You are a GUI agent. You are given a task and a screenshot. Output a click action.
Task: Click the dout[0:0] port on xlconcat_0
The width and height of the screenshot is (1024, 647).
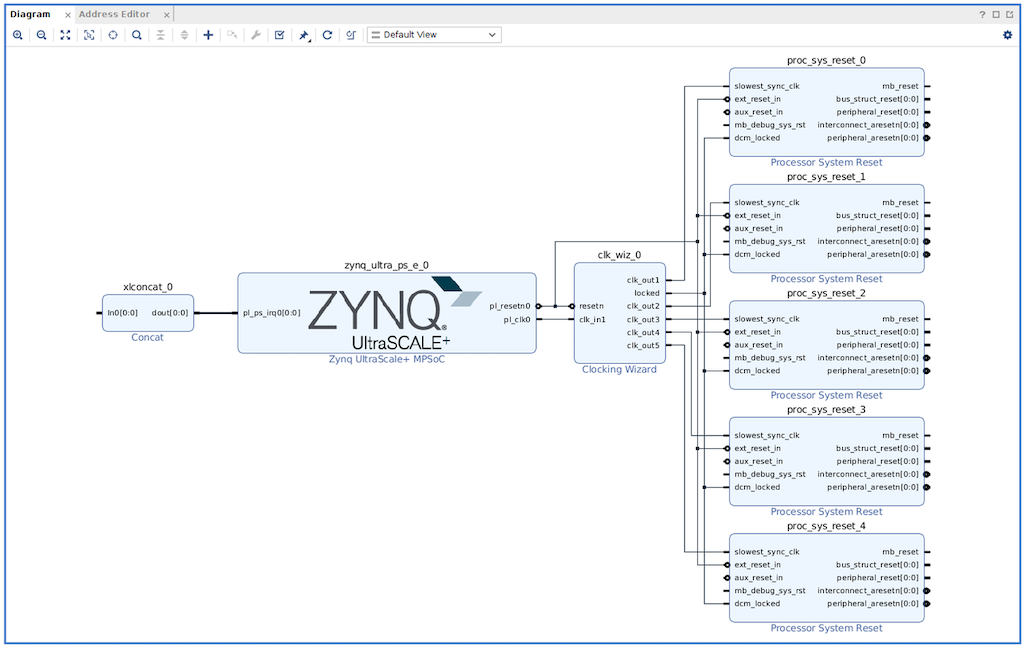click(170, 313)
